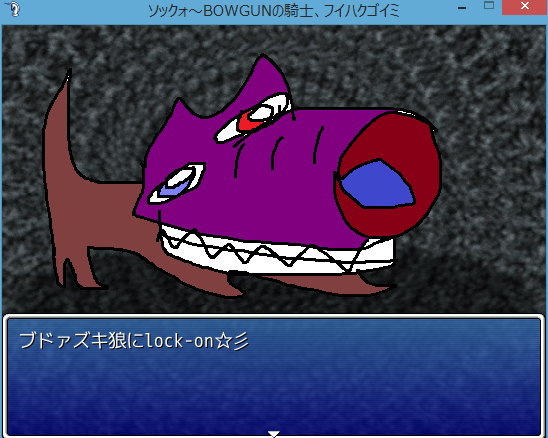Screen dimensions: 548x438
Task: Click the dialogue text ブドァズキ狼にlock-on☆彡
Action: coord(134,341)
